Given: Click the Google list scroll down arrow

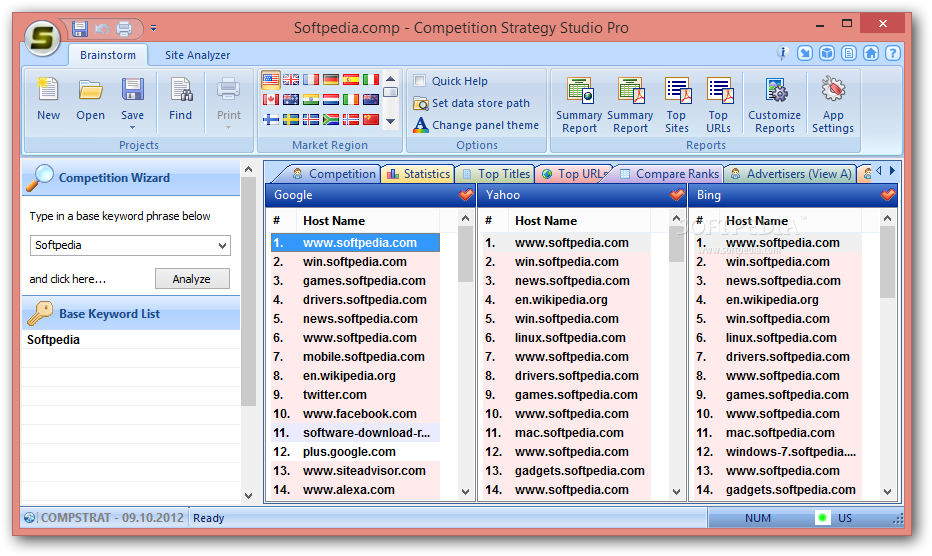Looking at the screenshot, I should (x=465, y=492).
